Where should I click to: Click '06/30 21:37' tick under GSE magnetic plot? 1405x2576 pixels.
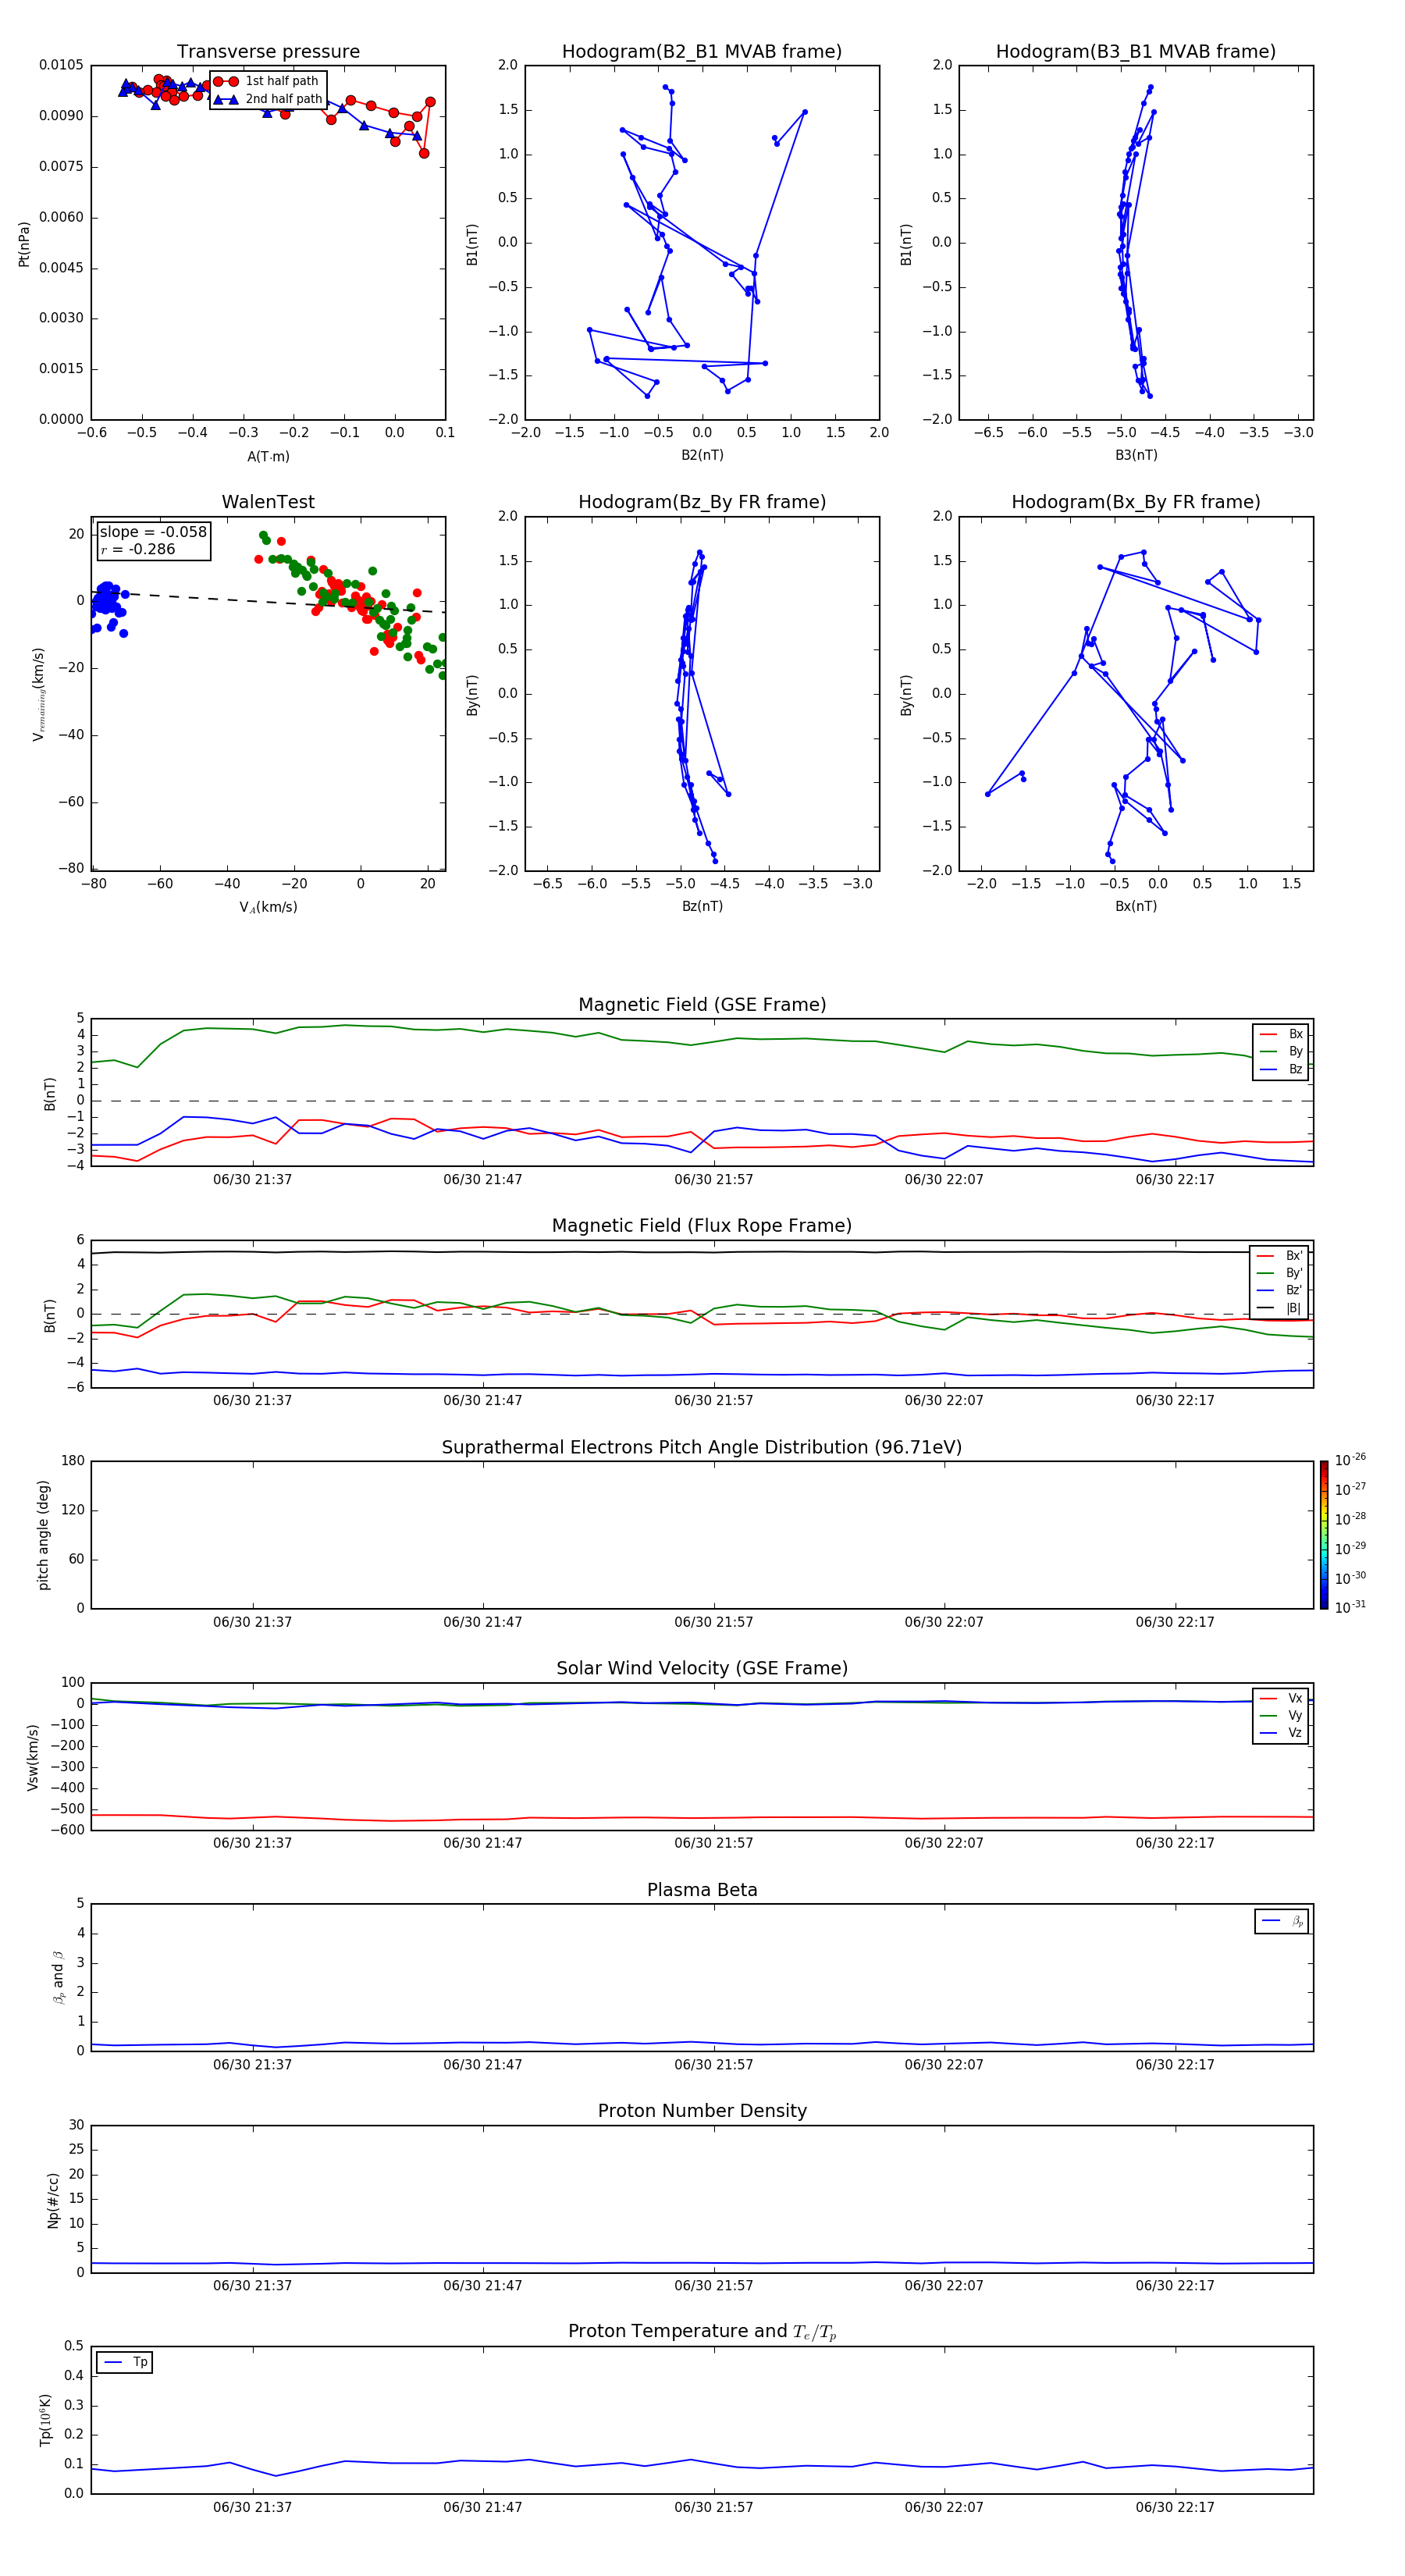(252, 1180)
